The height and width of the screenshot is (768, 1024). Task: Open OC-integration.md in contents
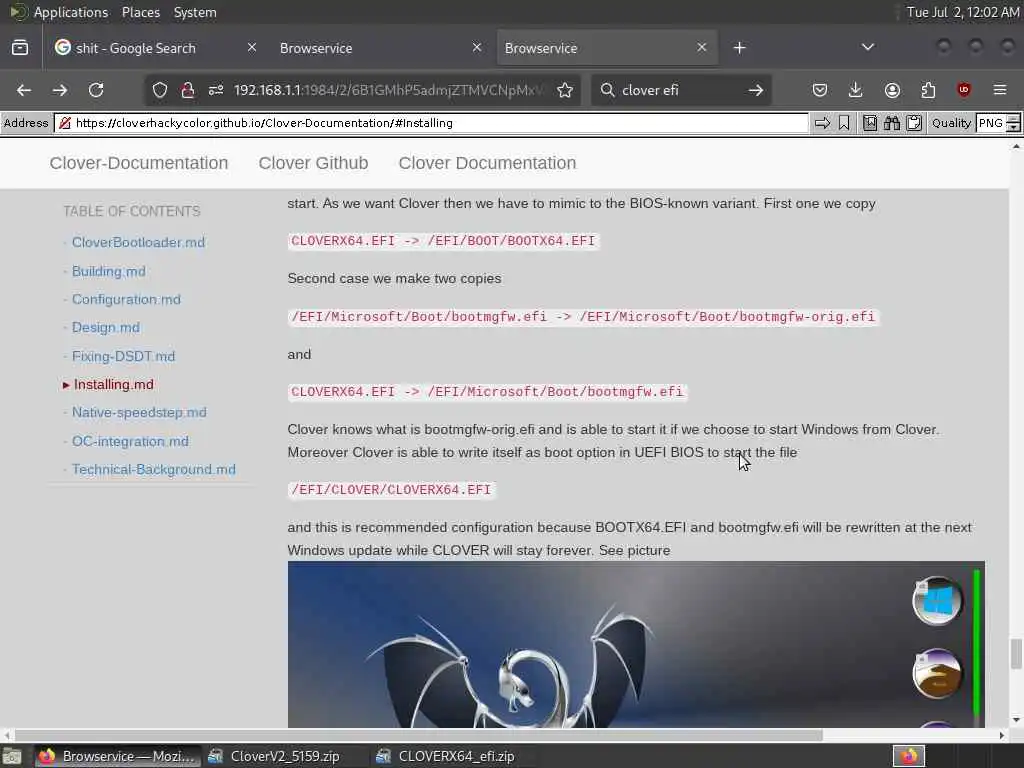pyautogui.click(x=130, y=441)
